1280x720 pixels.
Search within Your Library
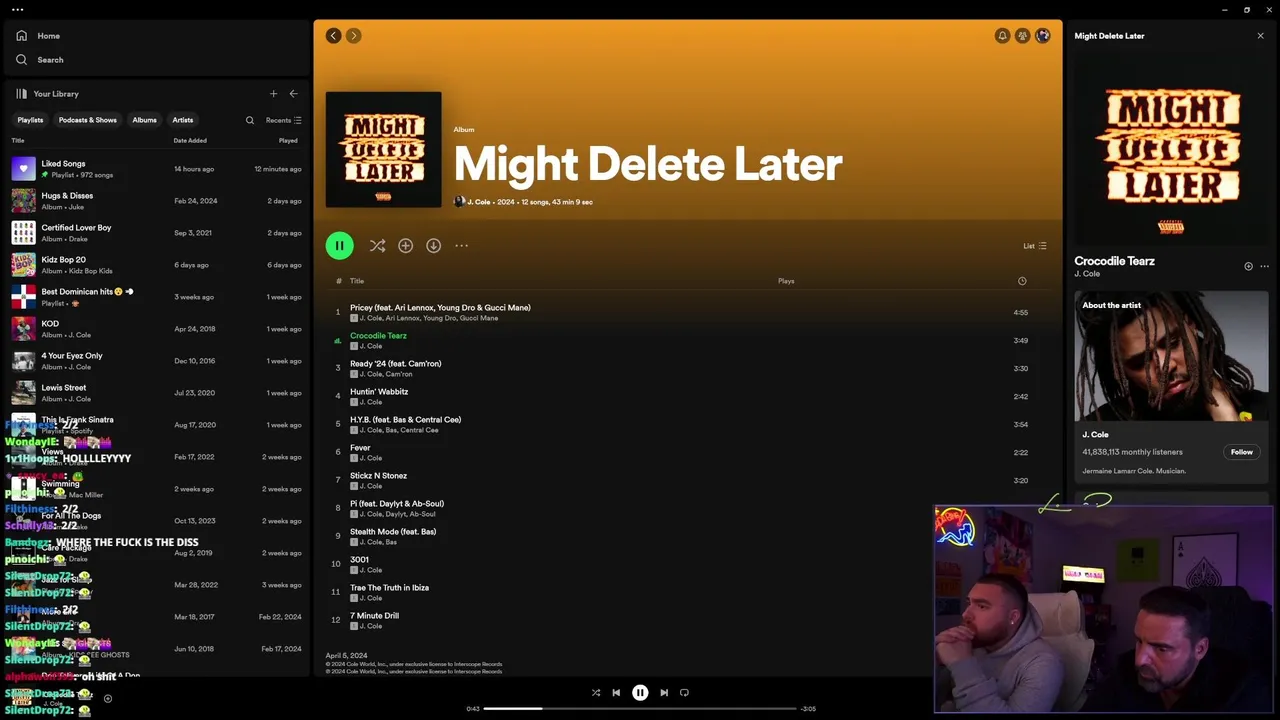pos(250,120)
